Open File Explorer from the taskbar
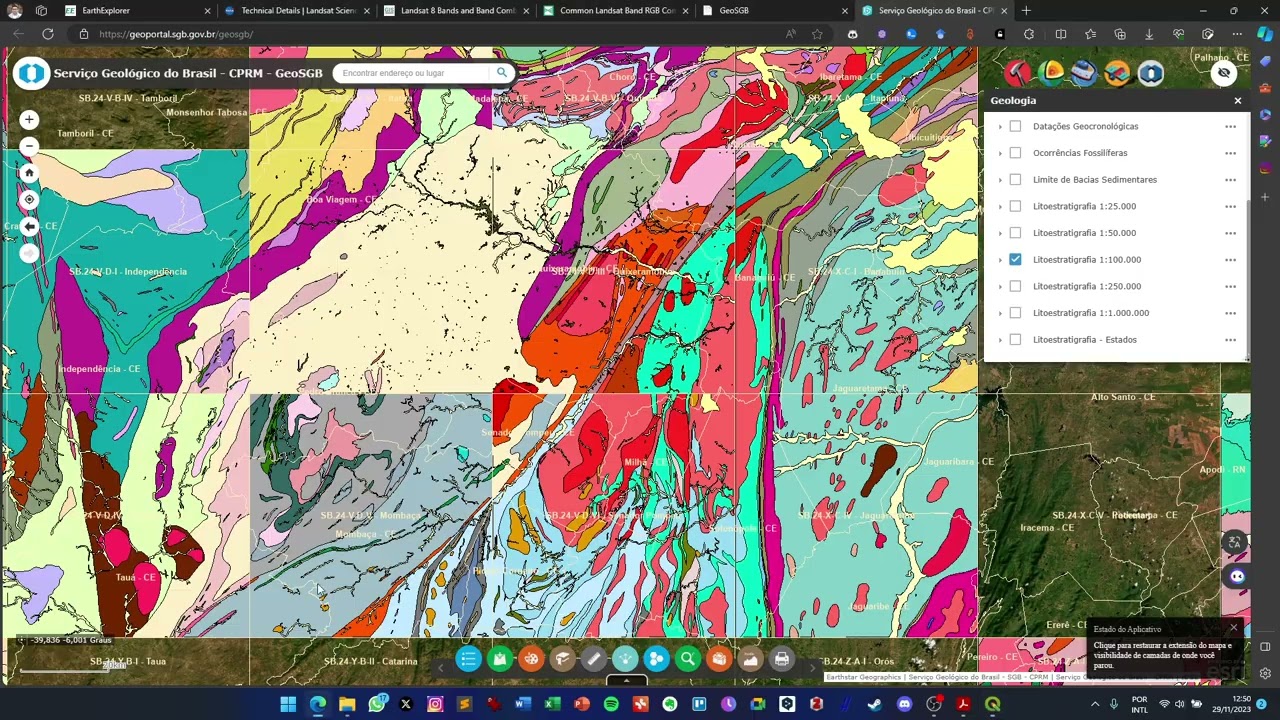 [x=347, y=705]
